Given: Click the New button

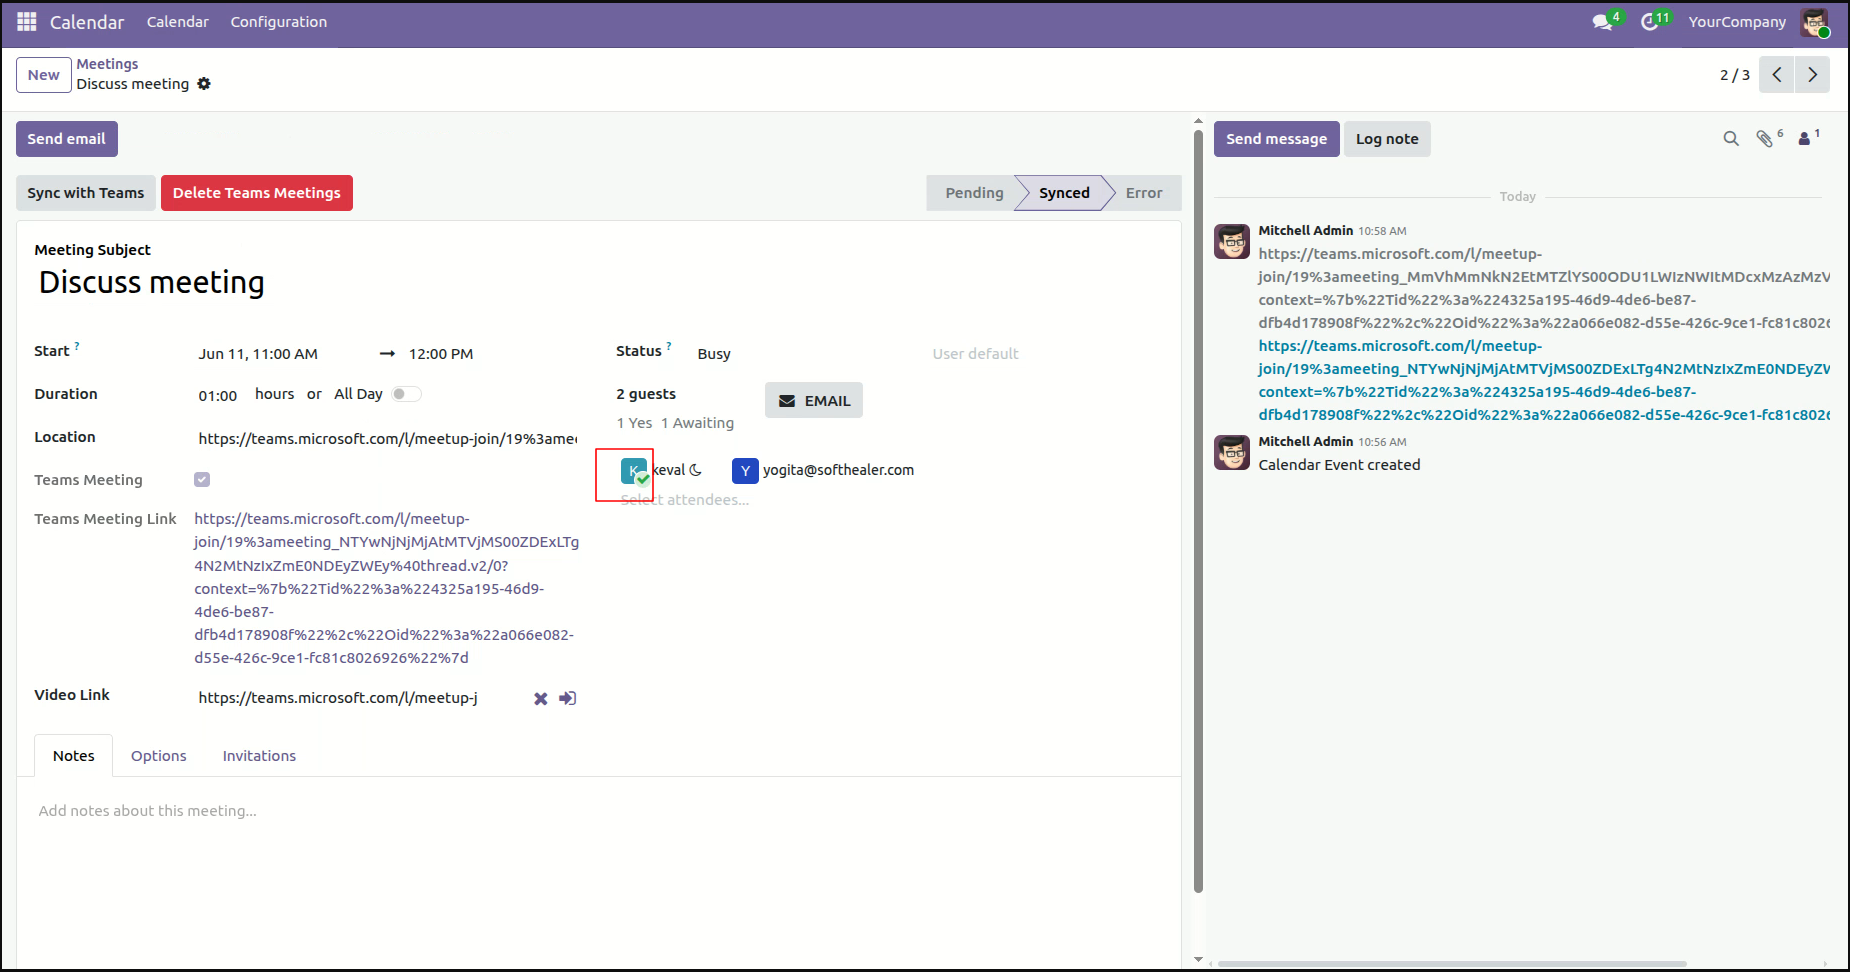Looking at the screenshot, I should [44, 75].
